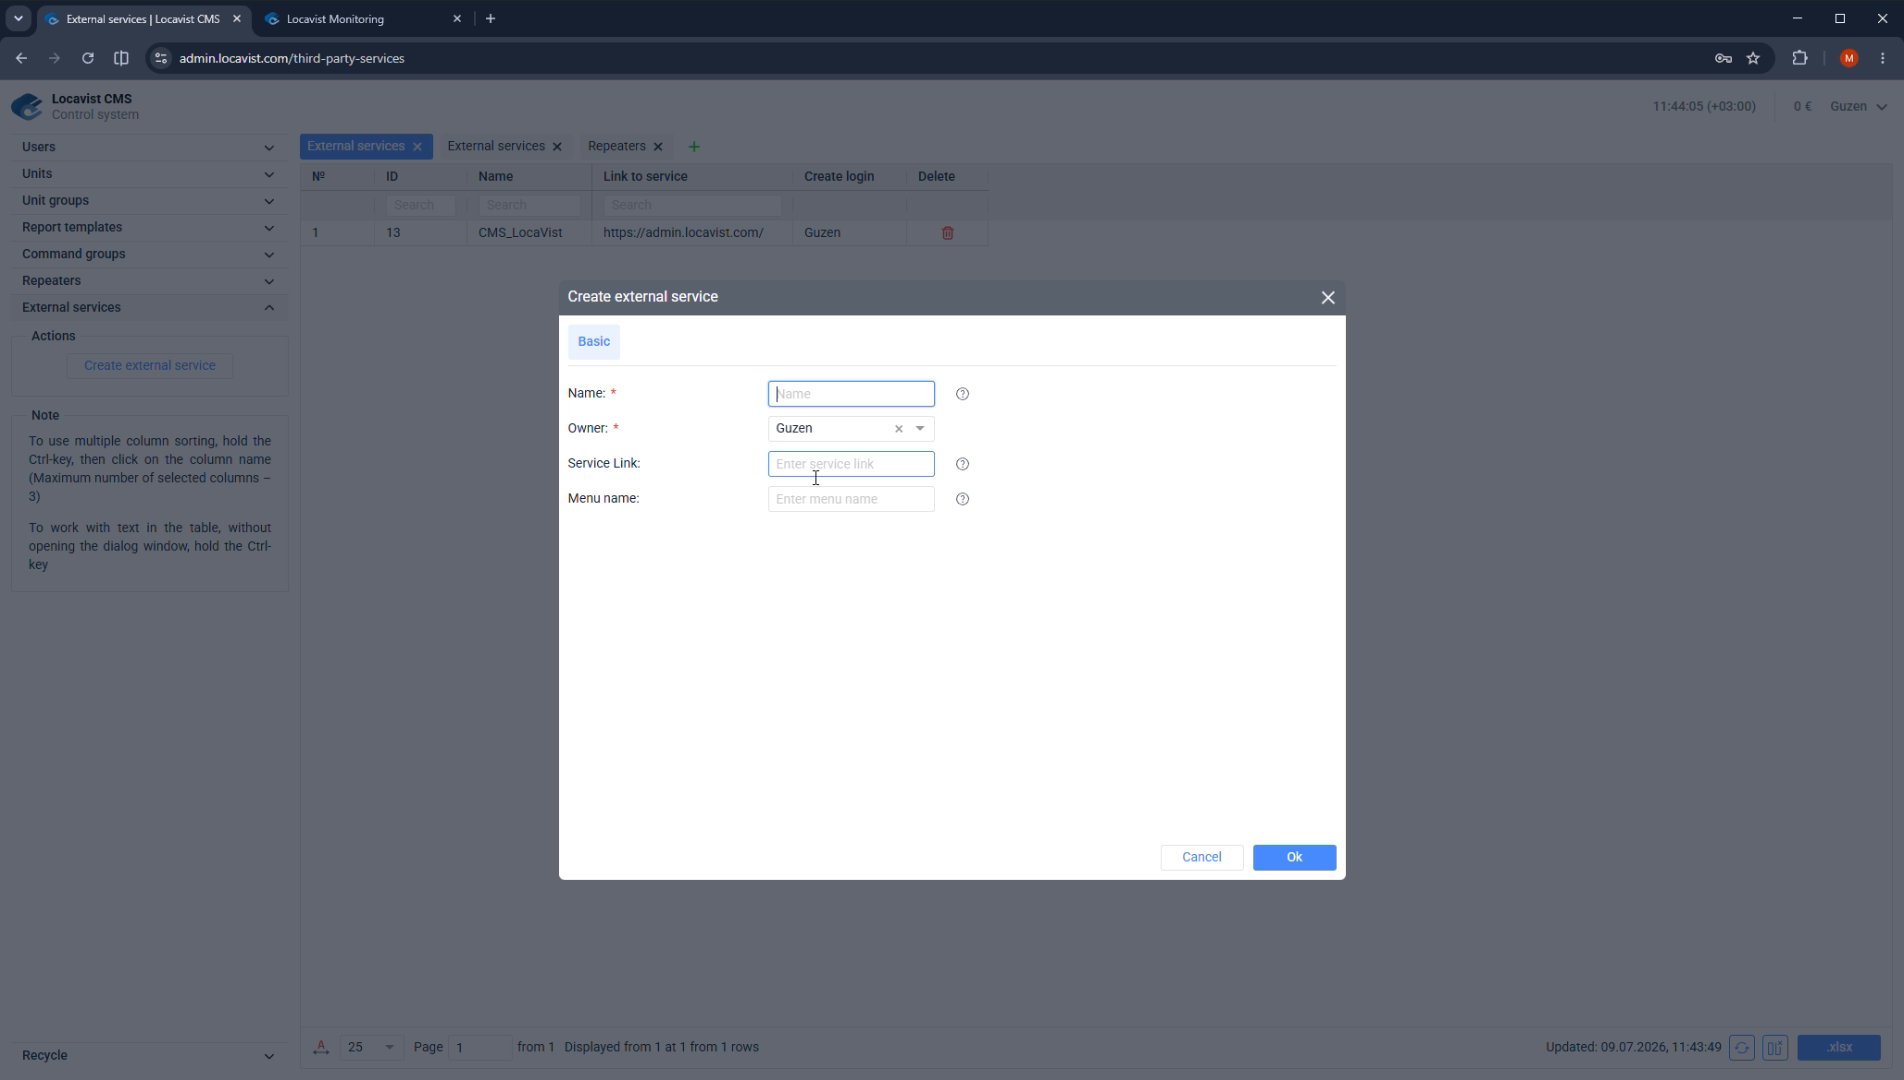Open saved passwords key icon
1904x1080 pixels.
pos(1723,58)
